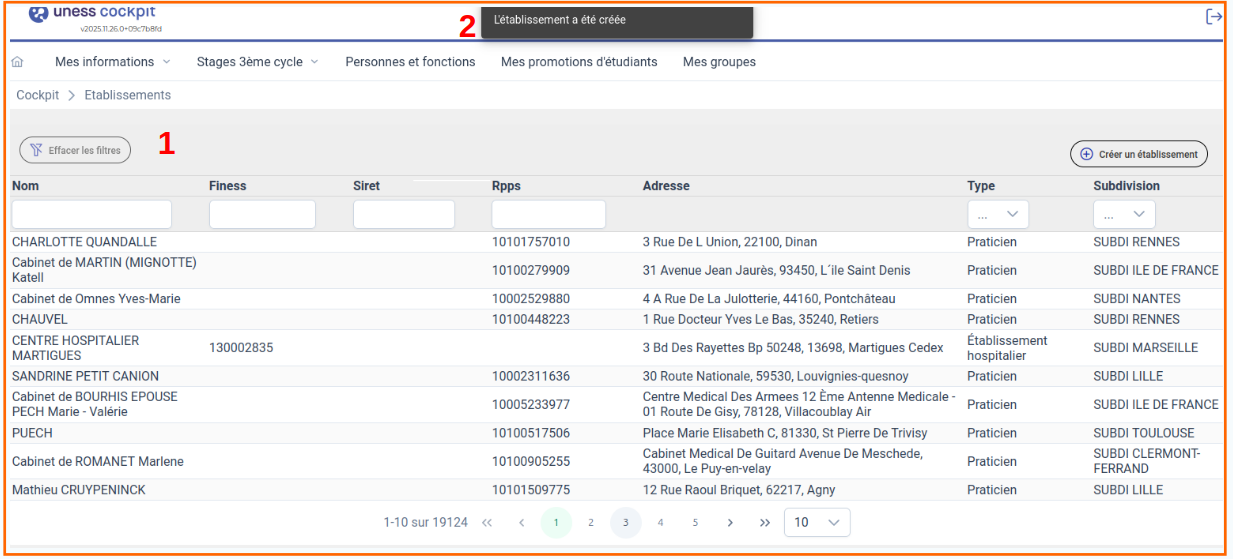This screenshot has width=1233, height=559.
Task: Clear filters with Effacer les filtres
Action: [75, 150]
